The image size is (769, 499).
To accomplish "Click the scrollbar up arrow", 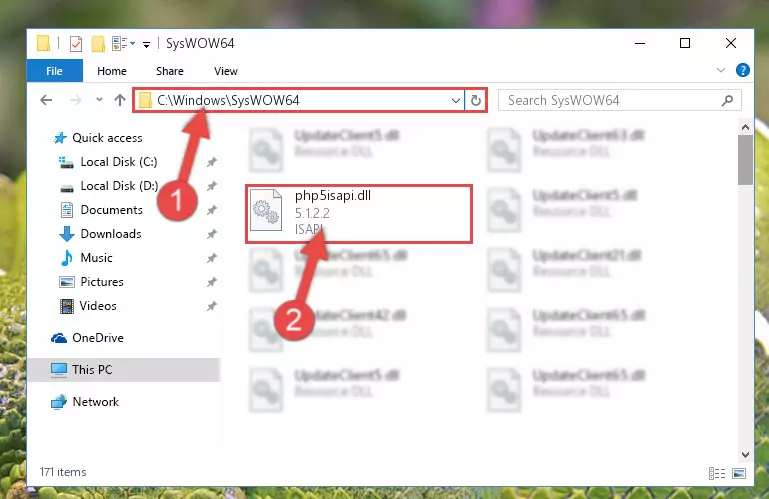I will pos(745,127).
